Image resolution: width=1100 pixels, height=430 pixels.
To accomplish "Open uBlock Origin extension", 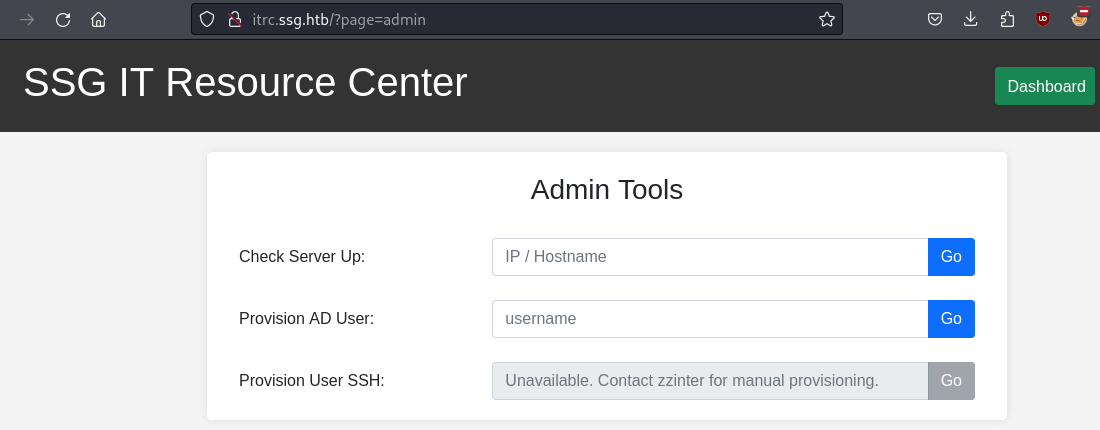I will tap(1043, 19).
